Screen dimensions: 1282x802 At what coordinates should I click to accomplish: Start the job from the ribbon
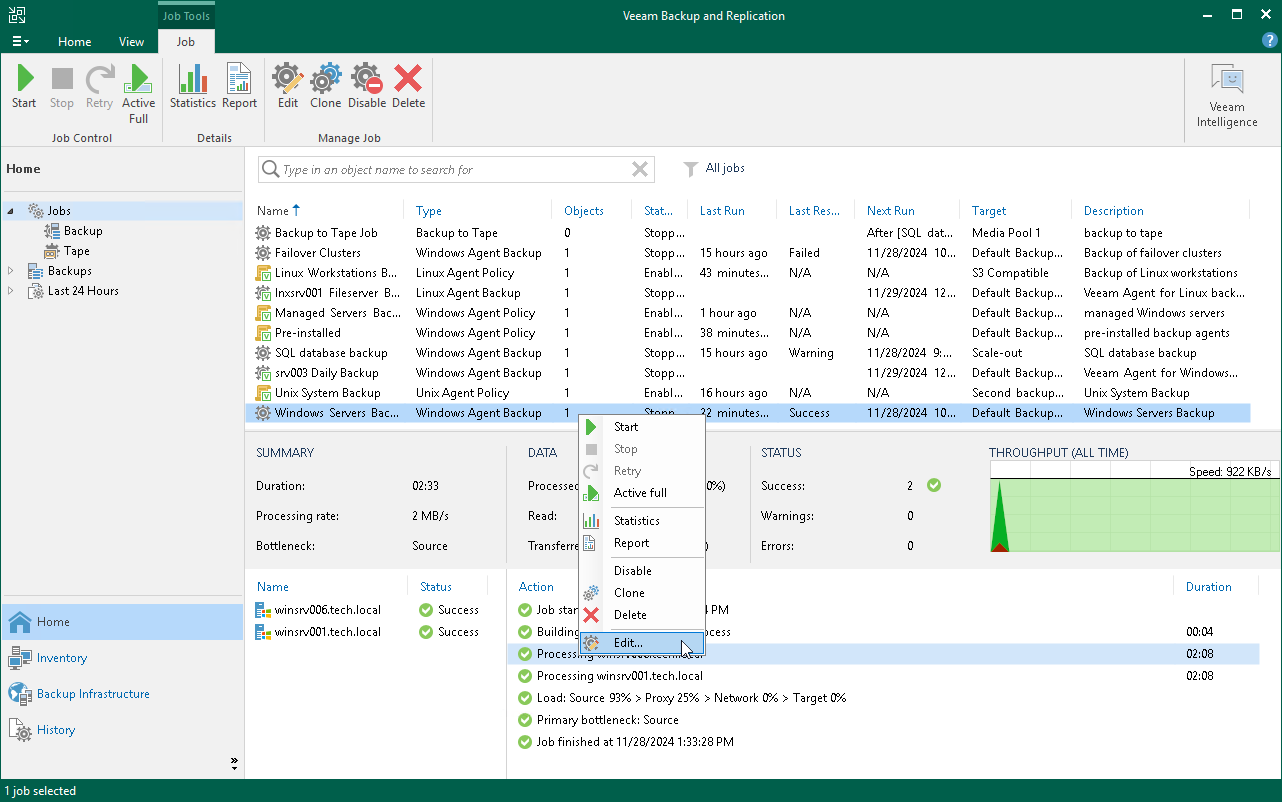[x=24, y=87]
